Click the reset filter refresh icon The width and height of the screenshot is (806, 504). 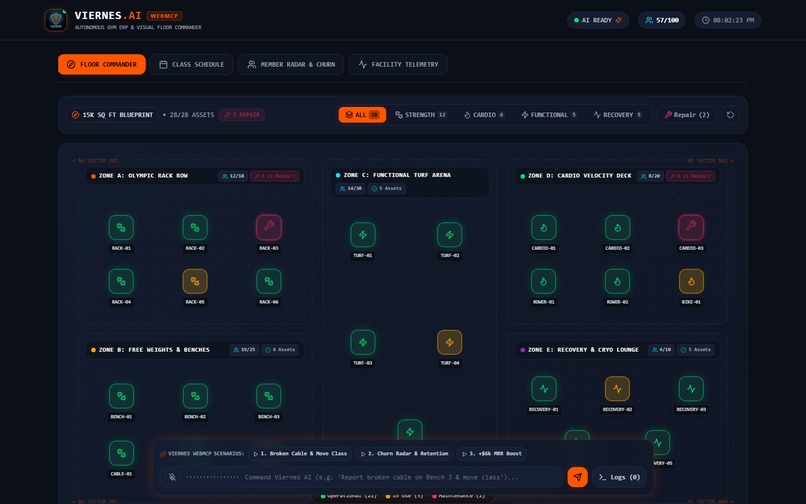(730, 115)
